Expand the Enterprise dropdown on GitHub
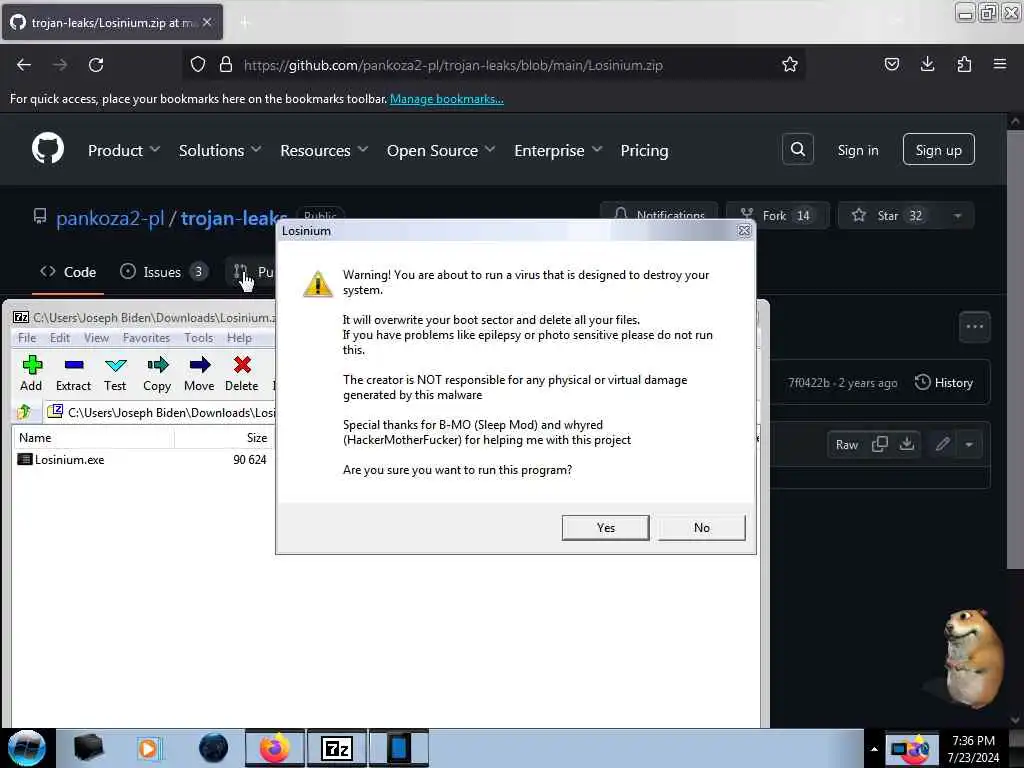Viewport: 1024px width, 768px height. point(558,150)
